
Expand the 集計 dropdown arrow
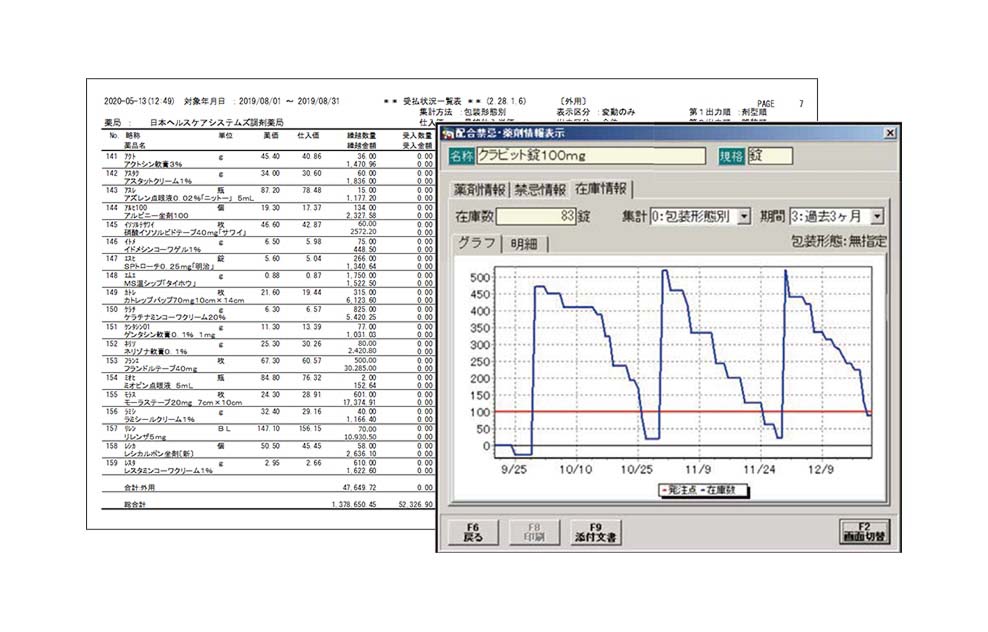click(743, 216)
